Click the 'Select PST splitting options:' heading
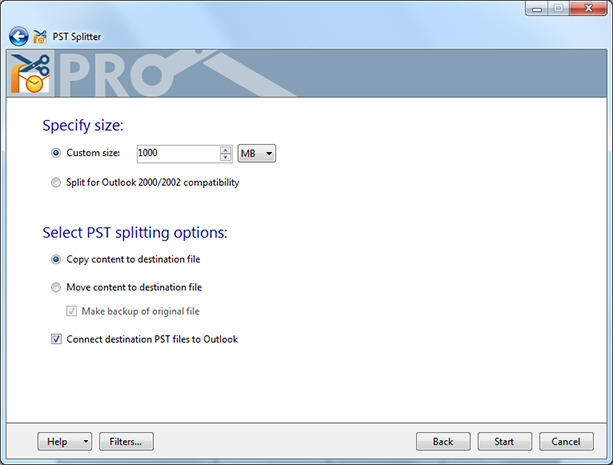Screen dimensions: 613x465 coord(135,233)
